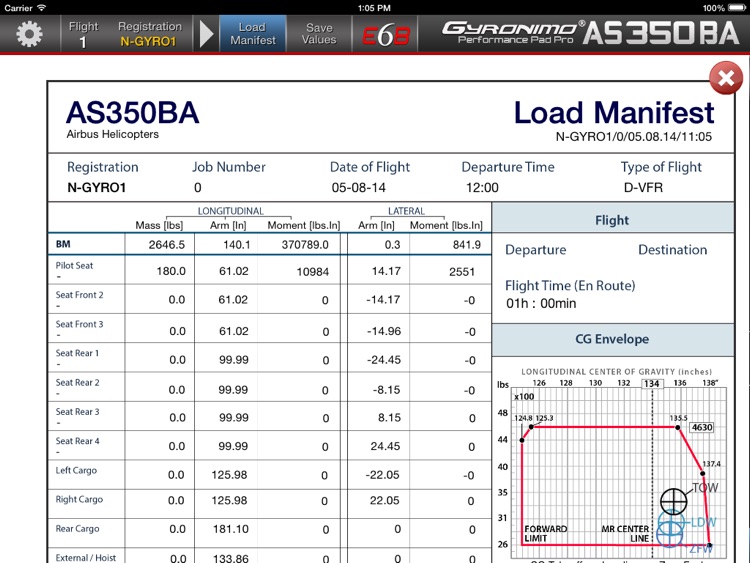This screenshot has height=563, width=750.
Task: Tap the Flight section header
Action: tap(613, 220)
